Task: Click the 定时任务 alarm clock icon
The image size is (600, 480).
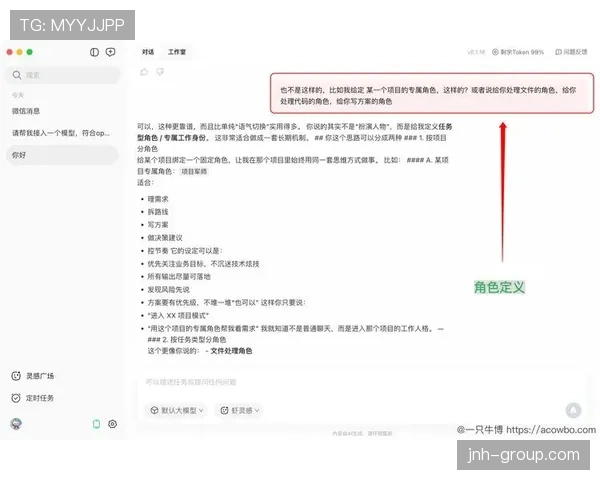Action: coord(16,398)
